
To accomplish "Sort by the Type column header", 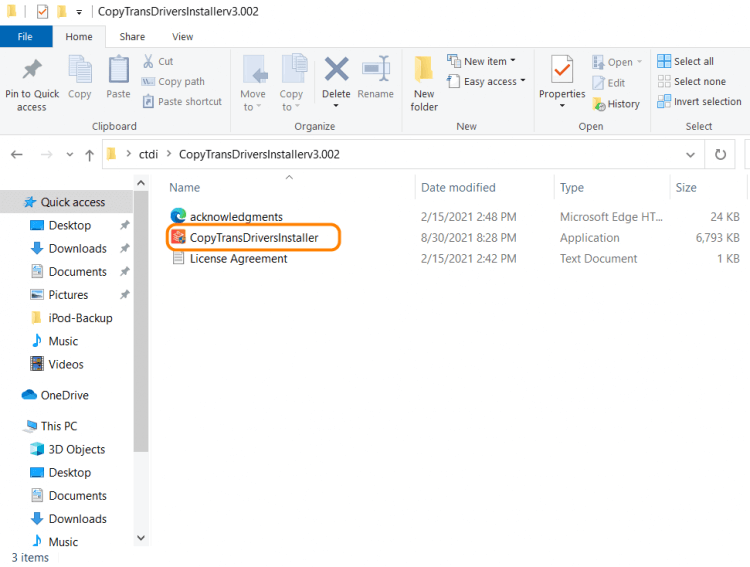I will 572,188.
